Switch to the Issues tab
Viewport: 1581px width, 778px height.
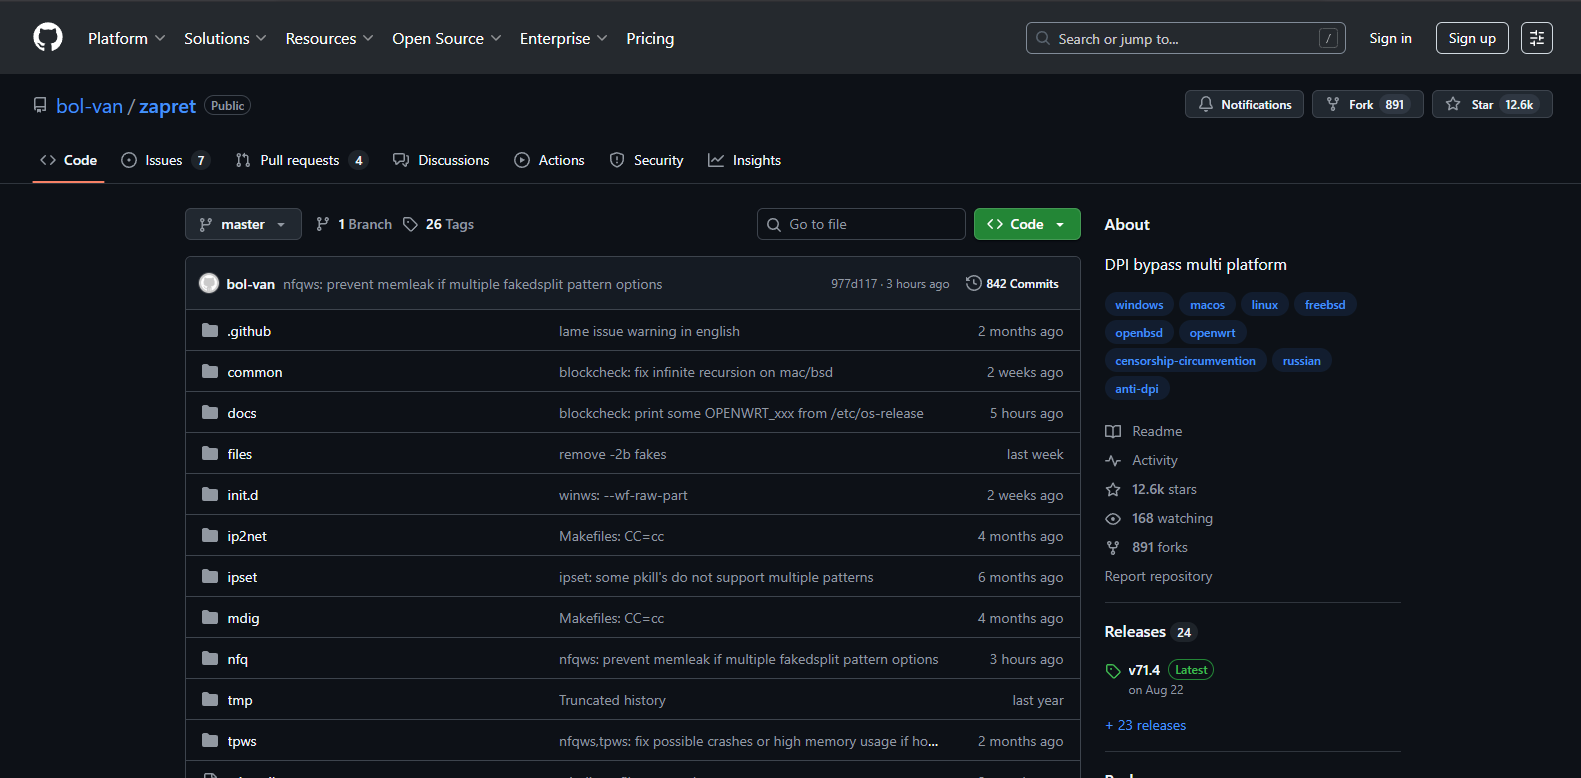(x=164, y=161)
